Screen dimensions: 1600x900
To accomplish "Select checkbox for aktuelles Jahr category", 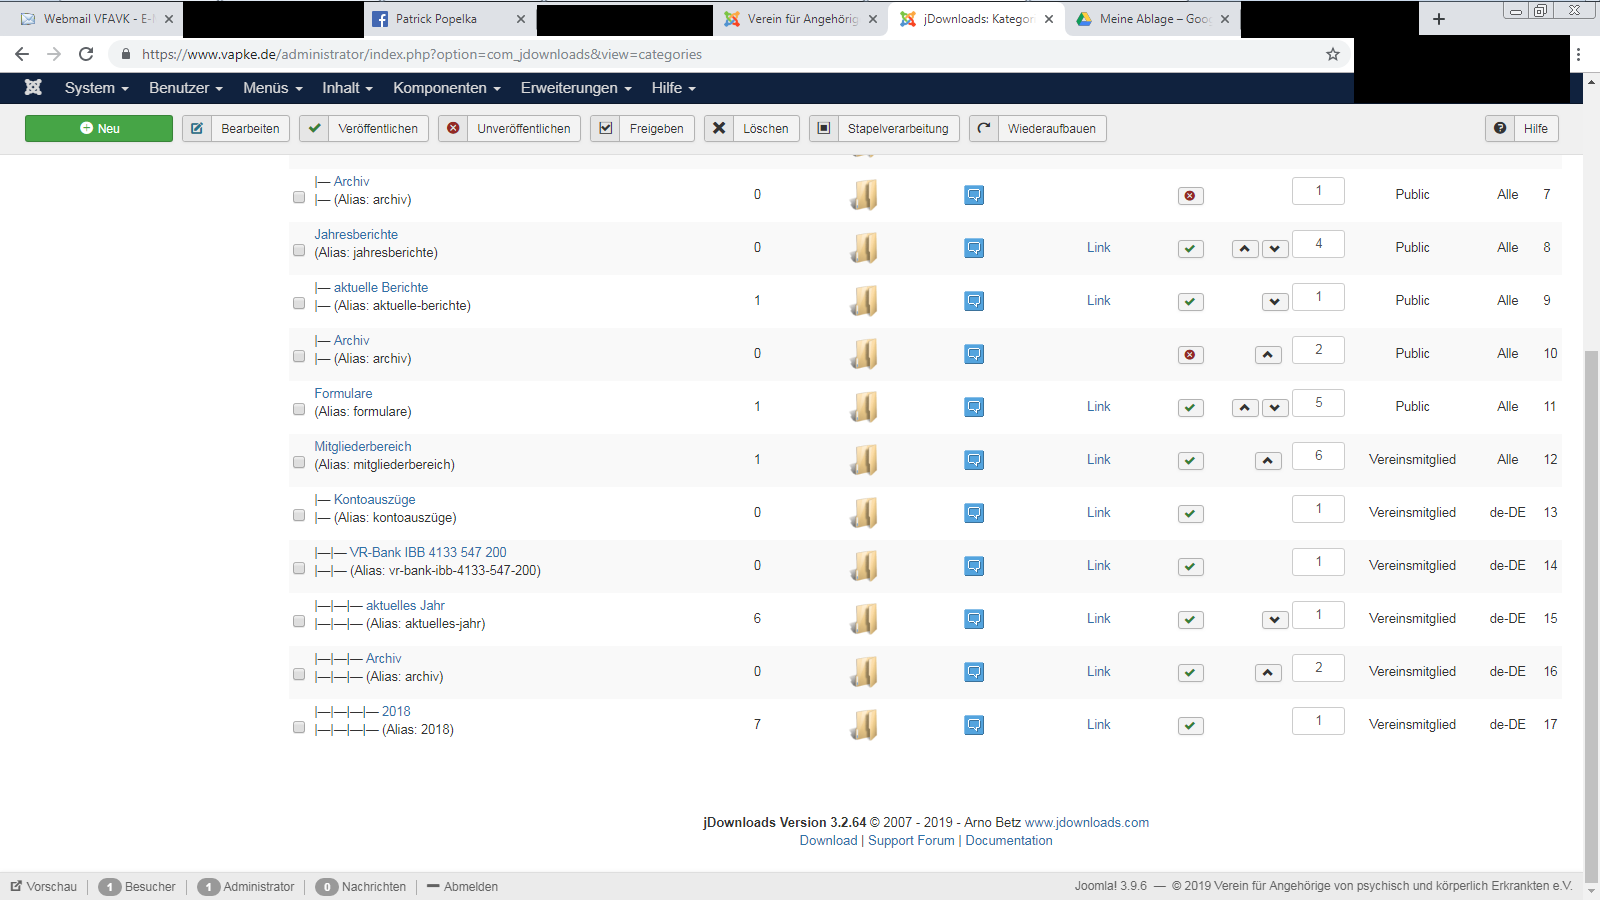I will (x=299, y=621).
